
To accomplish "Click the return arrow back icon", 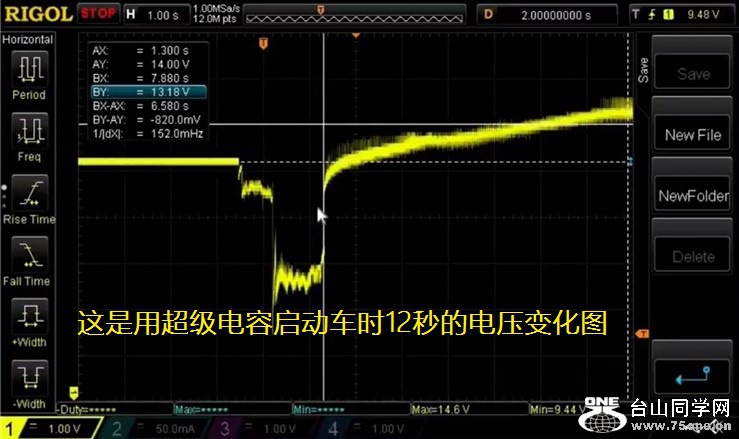I will tap(692, 379).
